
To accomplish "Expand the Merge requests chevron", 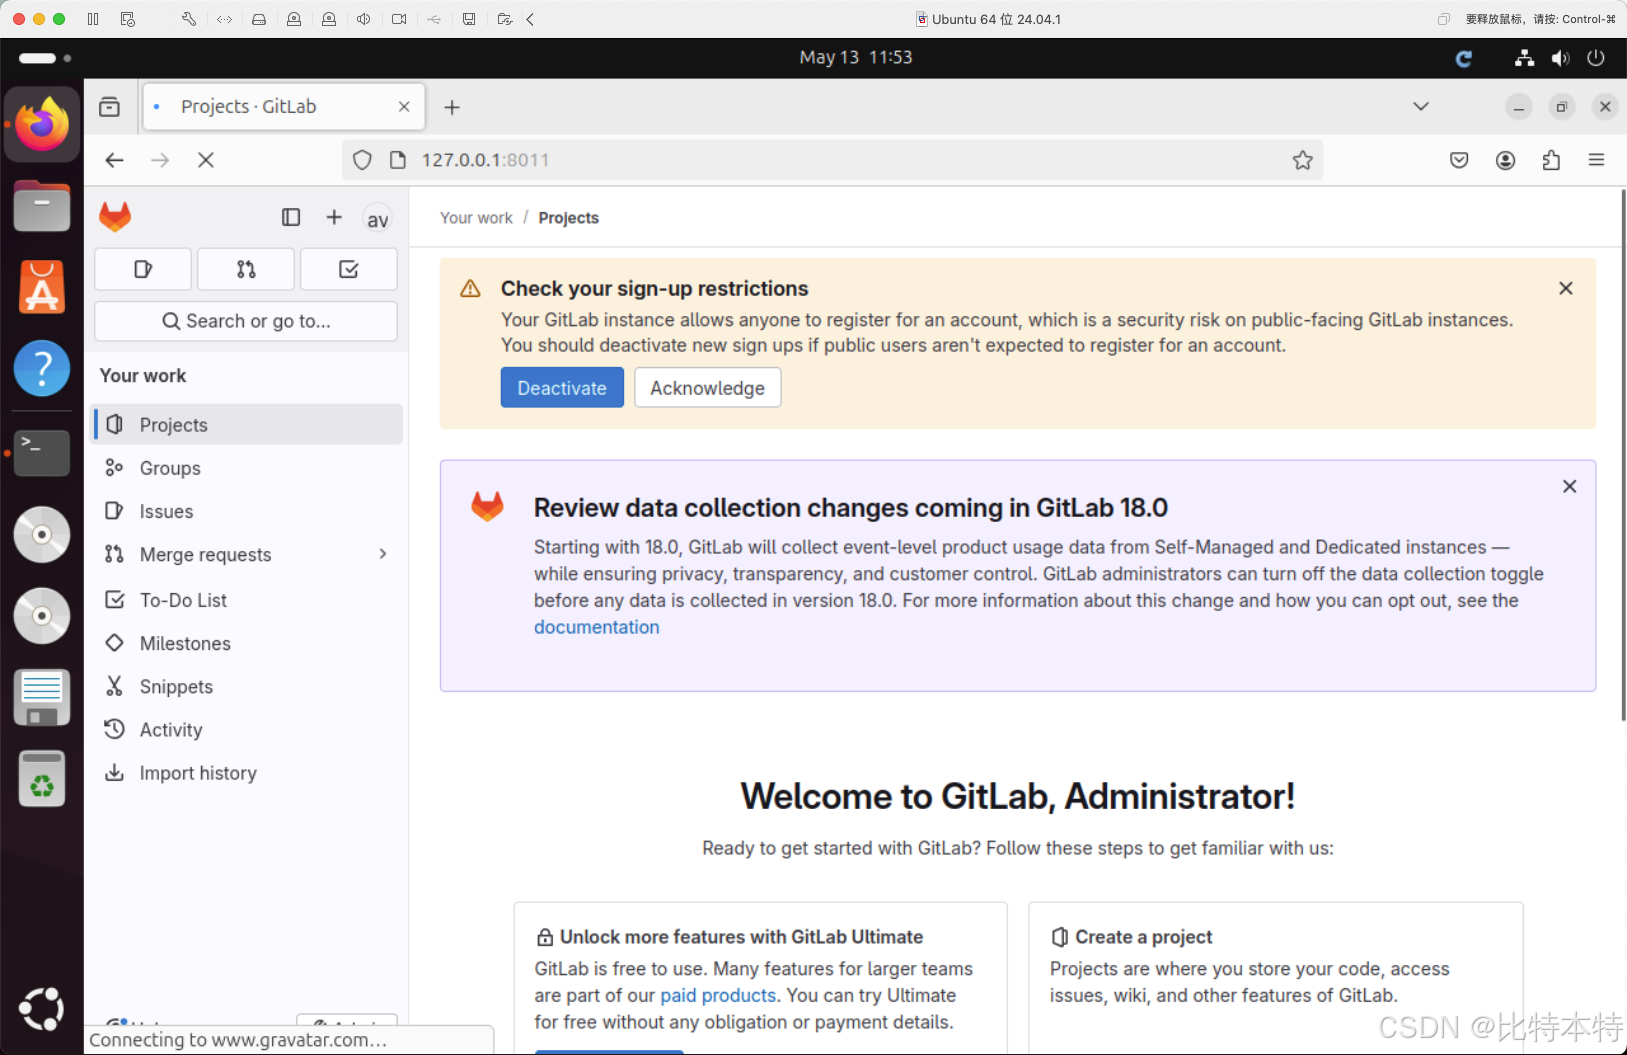I will click(x=382, y=554).
